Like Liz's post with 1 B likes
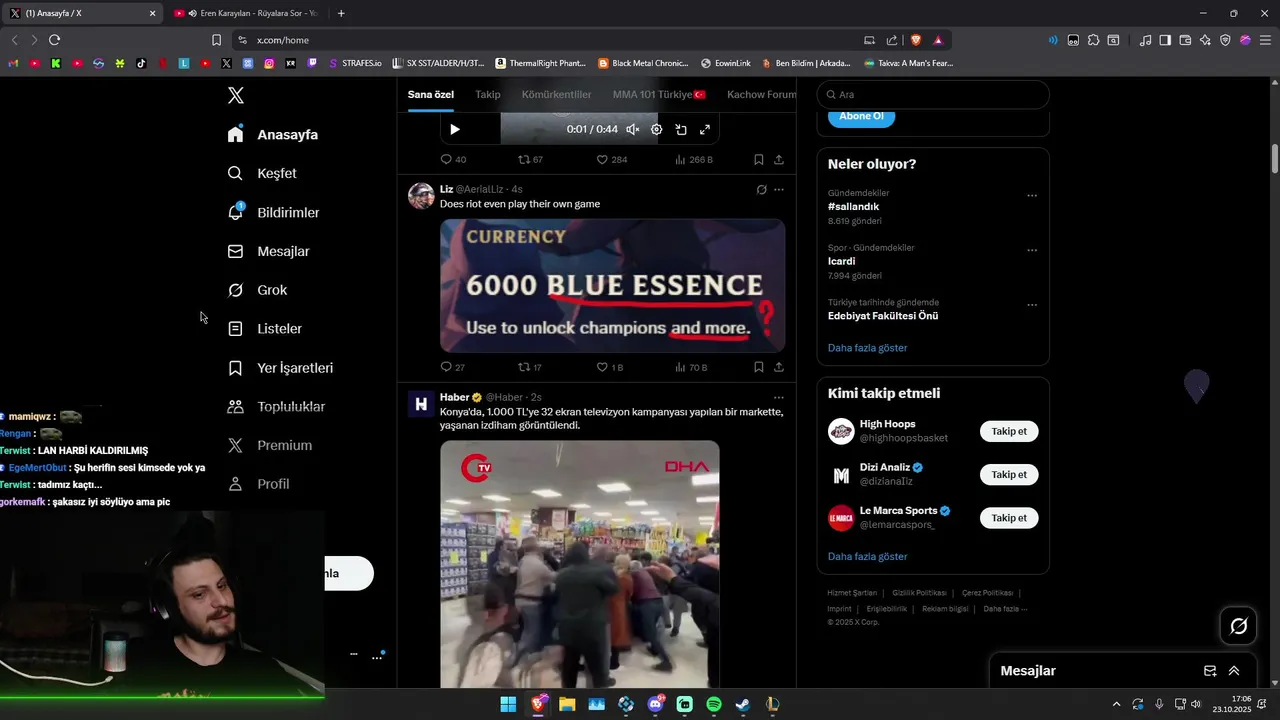Viewport: 1280px width, 720px height. point(609,367)
